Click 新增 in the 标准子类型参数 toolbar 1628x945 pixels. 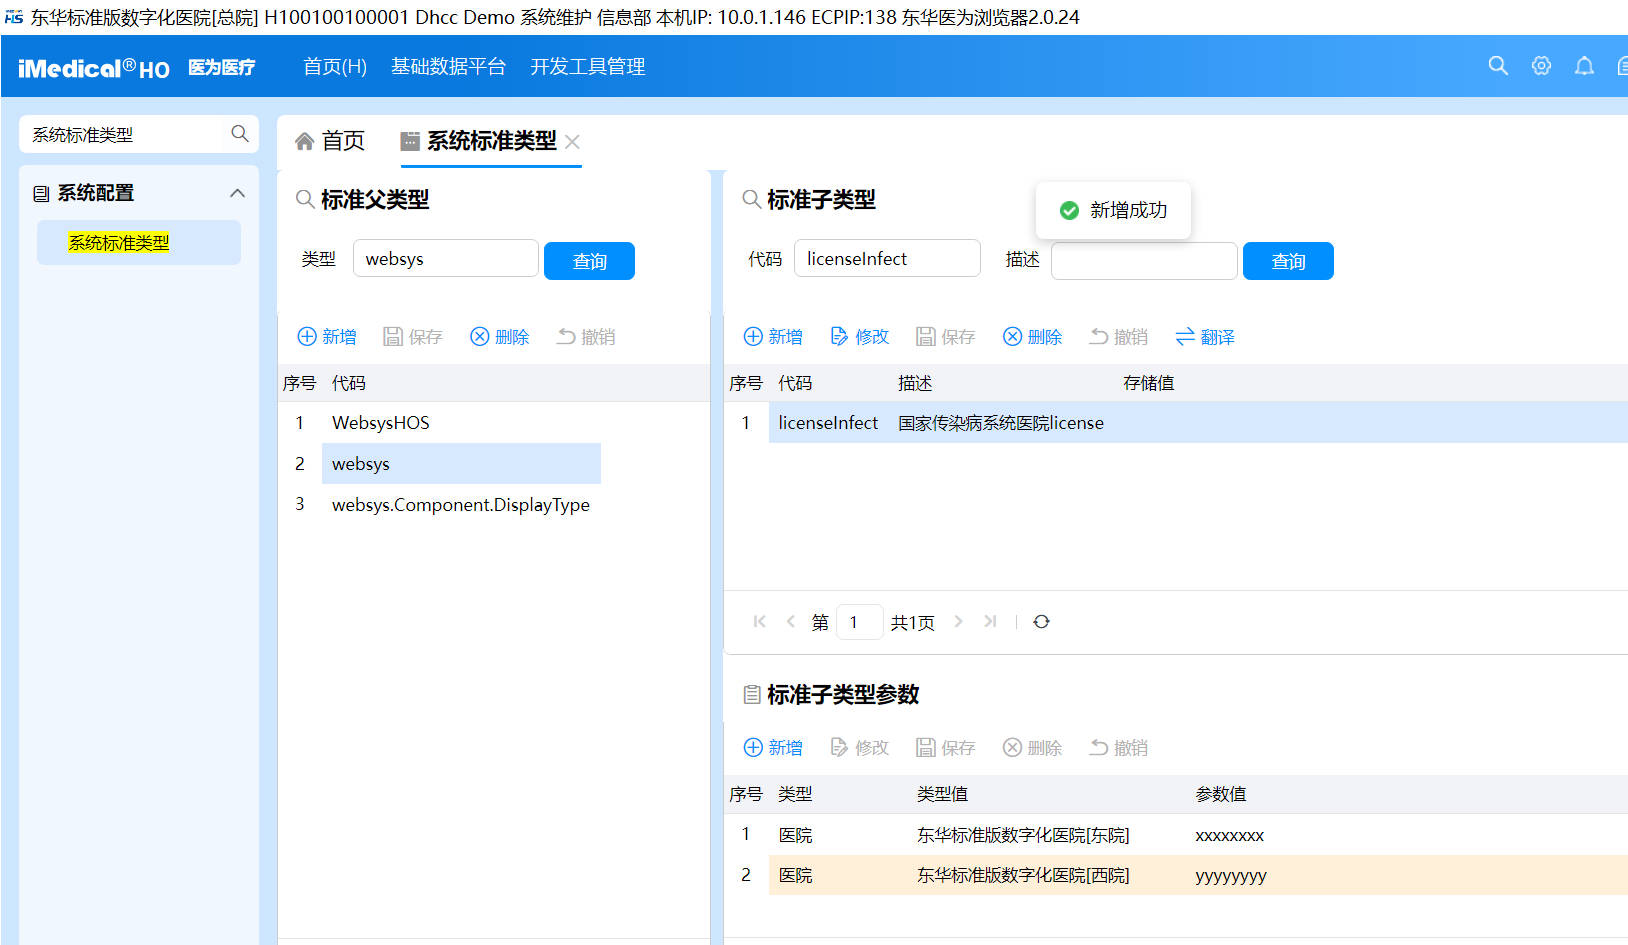click(773, 748)
